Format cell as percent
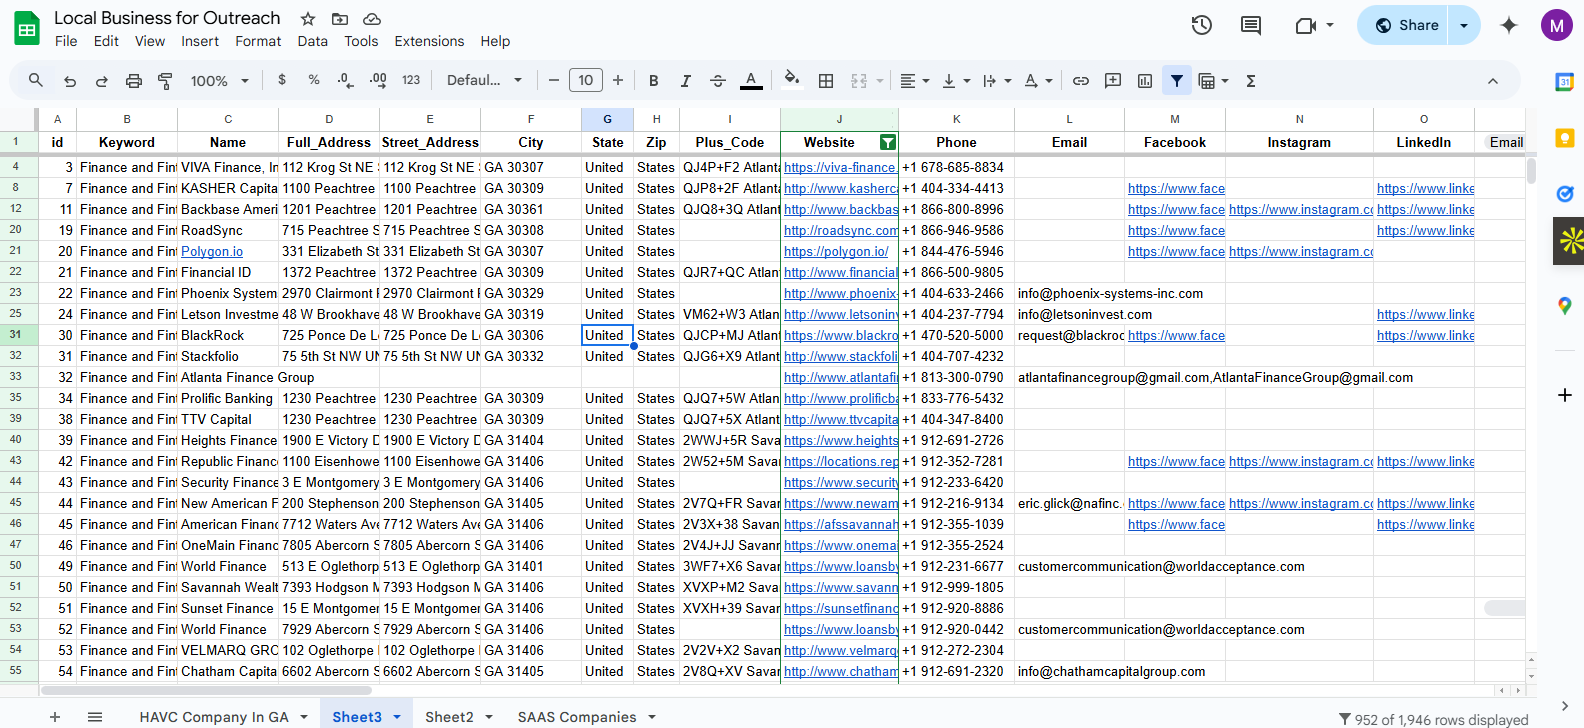The image size is (1584, 728). [x=313, y=80]
